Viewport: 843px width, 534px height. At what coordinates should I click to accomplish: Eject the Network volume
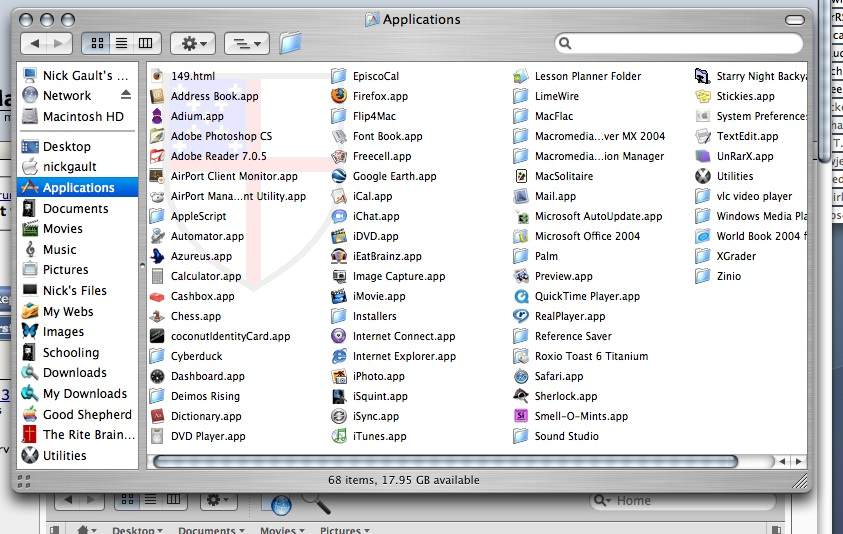(126, 95)
